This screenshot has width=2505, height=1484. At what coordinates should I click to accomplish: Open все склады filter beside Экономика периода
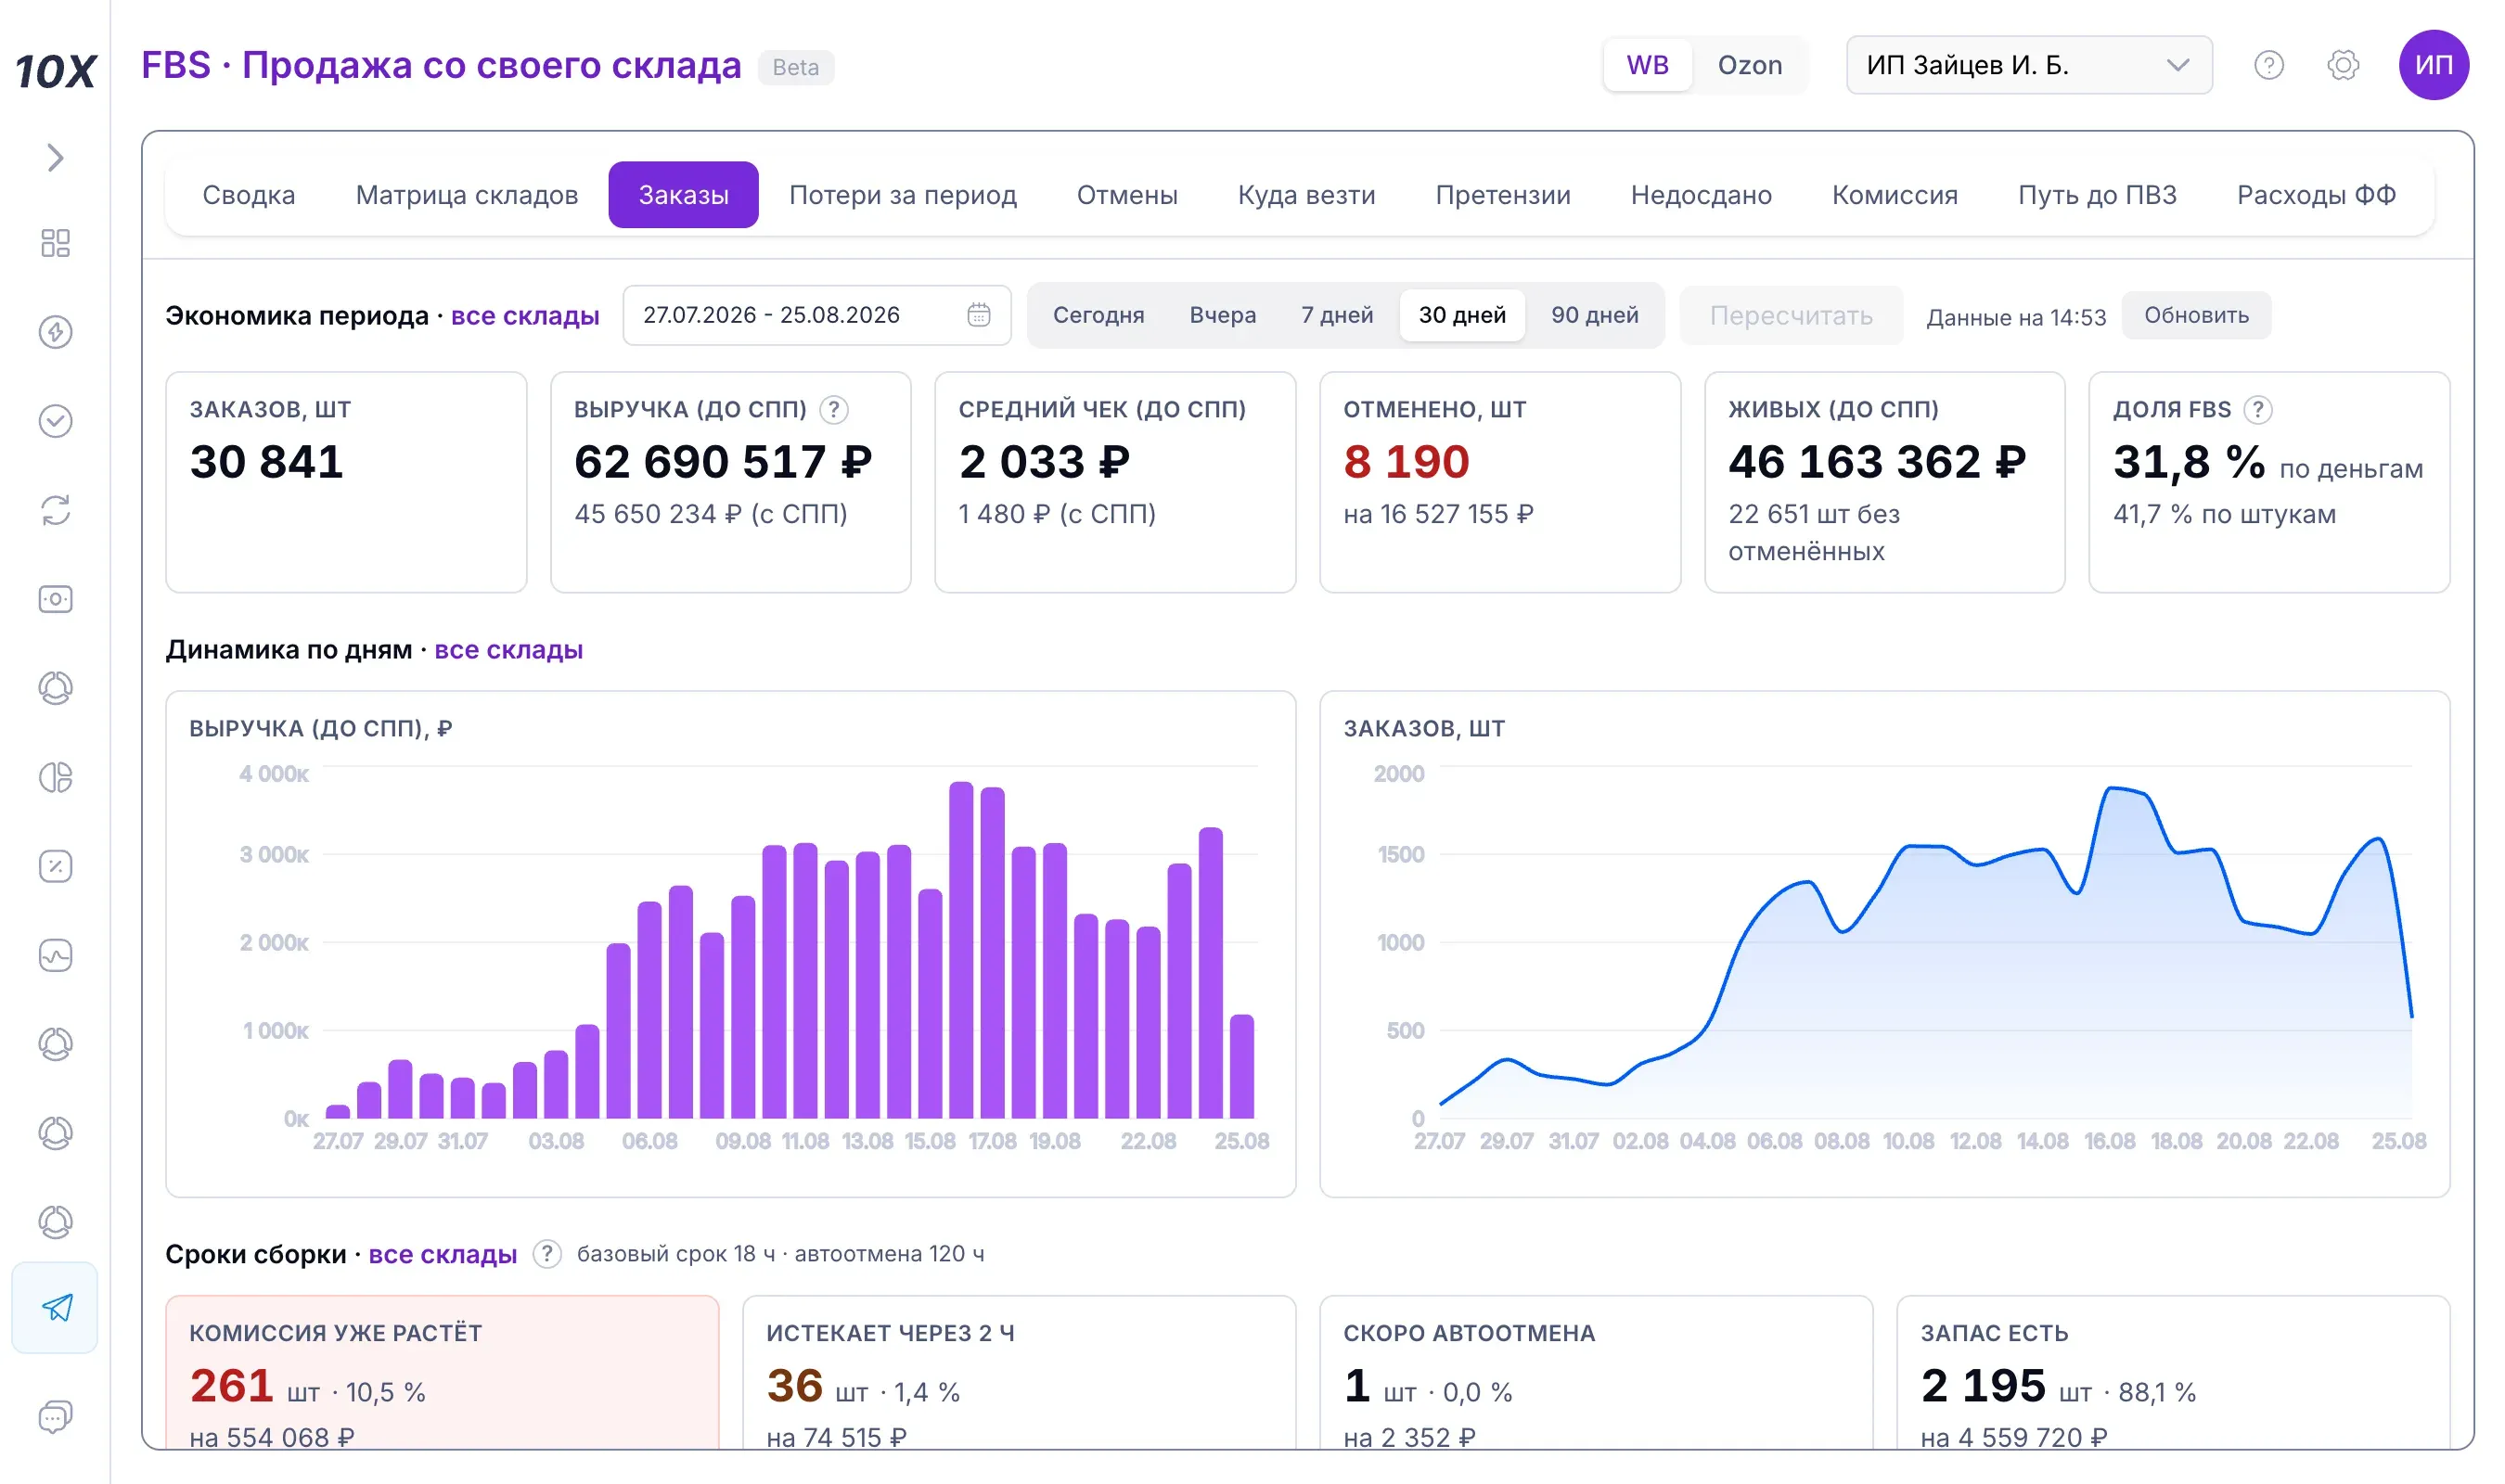(x=525, y=316)
